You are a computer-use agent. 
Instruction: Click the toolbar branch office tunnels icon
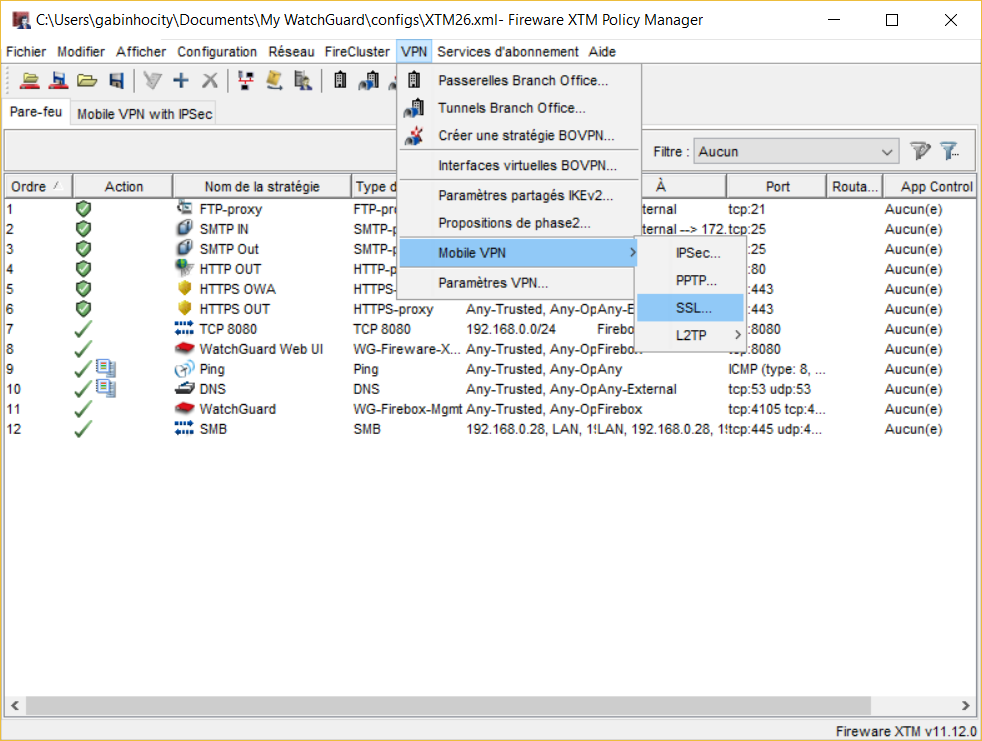point(369,80)
